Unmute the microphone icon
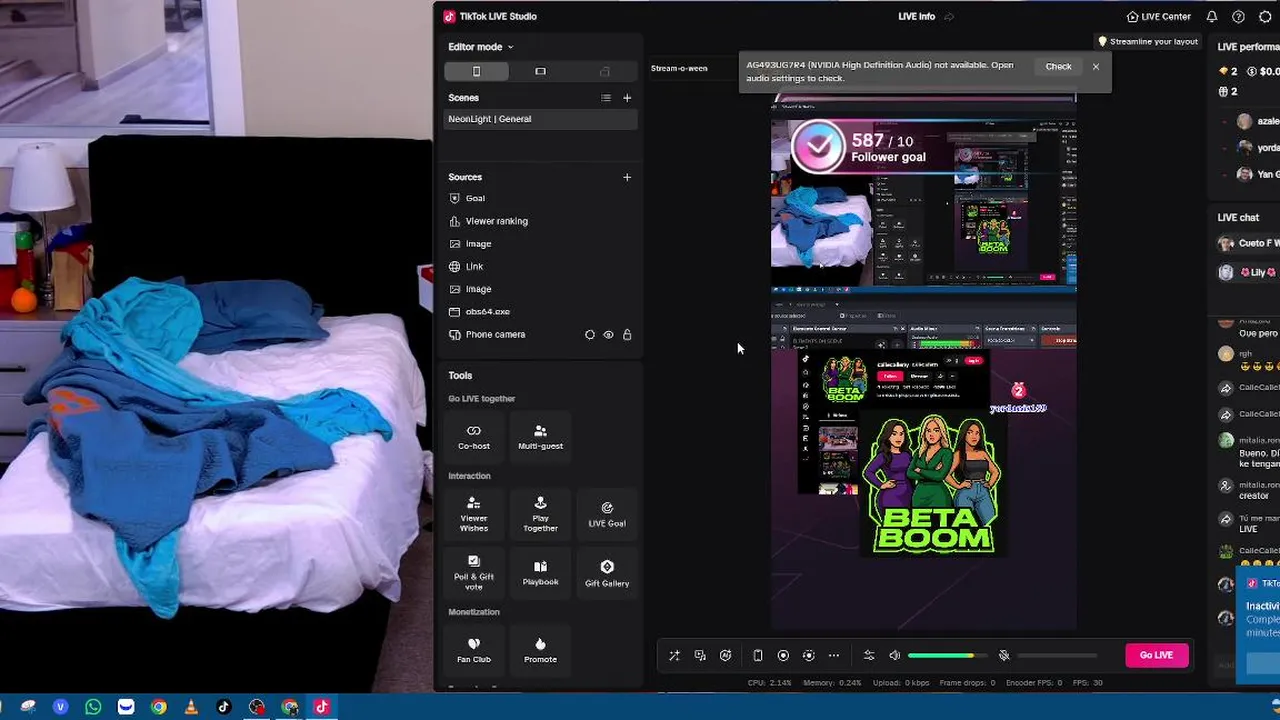 tap(1004, 656)
